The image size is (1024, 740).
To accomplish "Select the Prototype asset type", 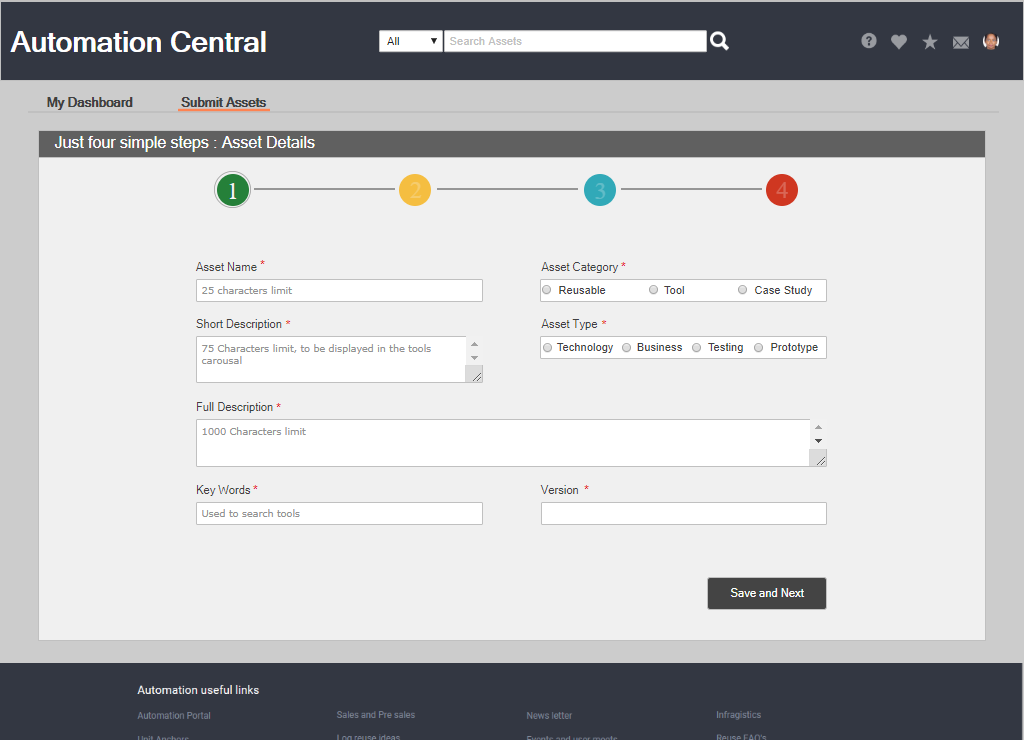I will 759,347.
